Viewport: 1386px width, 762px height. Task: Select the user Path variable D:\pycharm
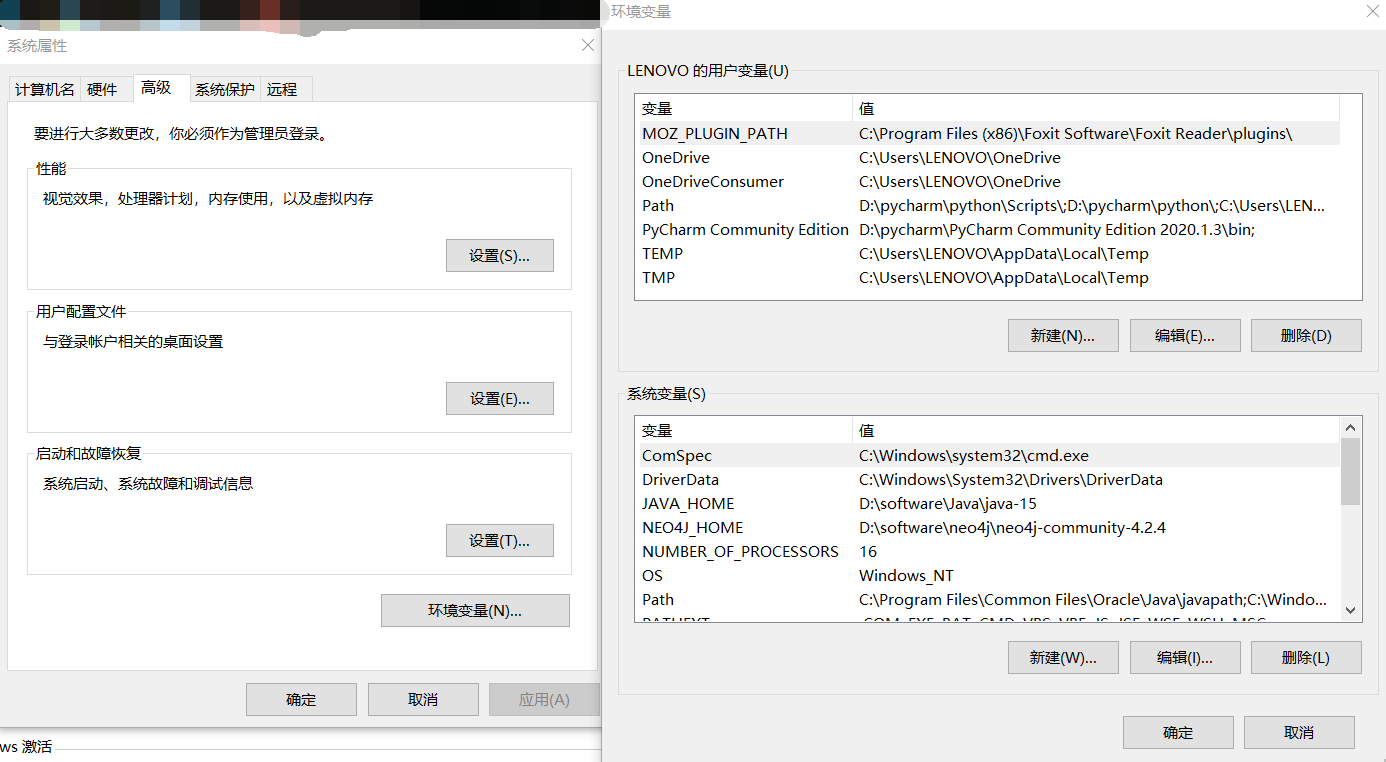[x=987, y=206]
